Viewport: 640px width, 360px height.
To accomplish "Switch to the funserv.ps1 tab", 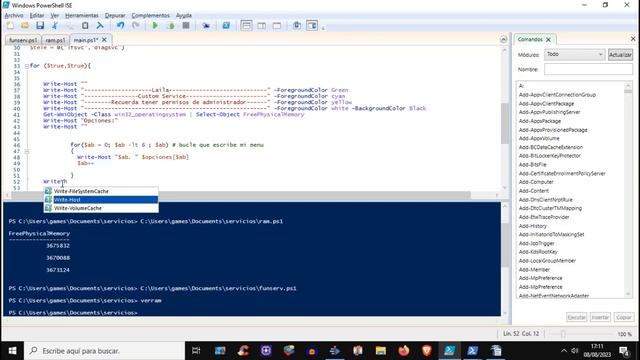I will 23,40.
